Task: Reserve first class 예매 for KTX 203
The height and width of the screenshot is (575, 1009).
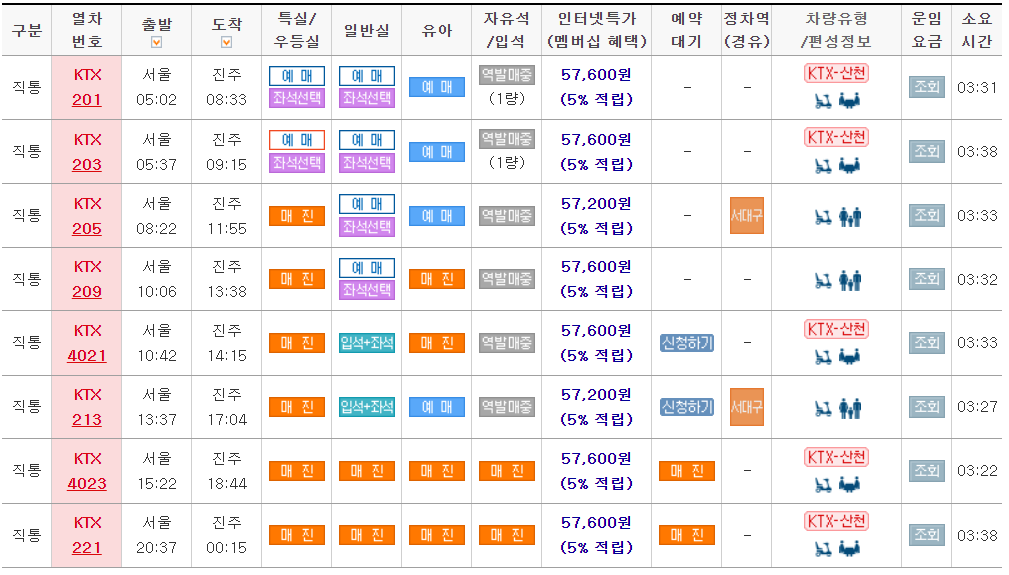Action: [297, 140]
